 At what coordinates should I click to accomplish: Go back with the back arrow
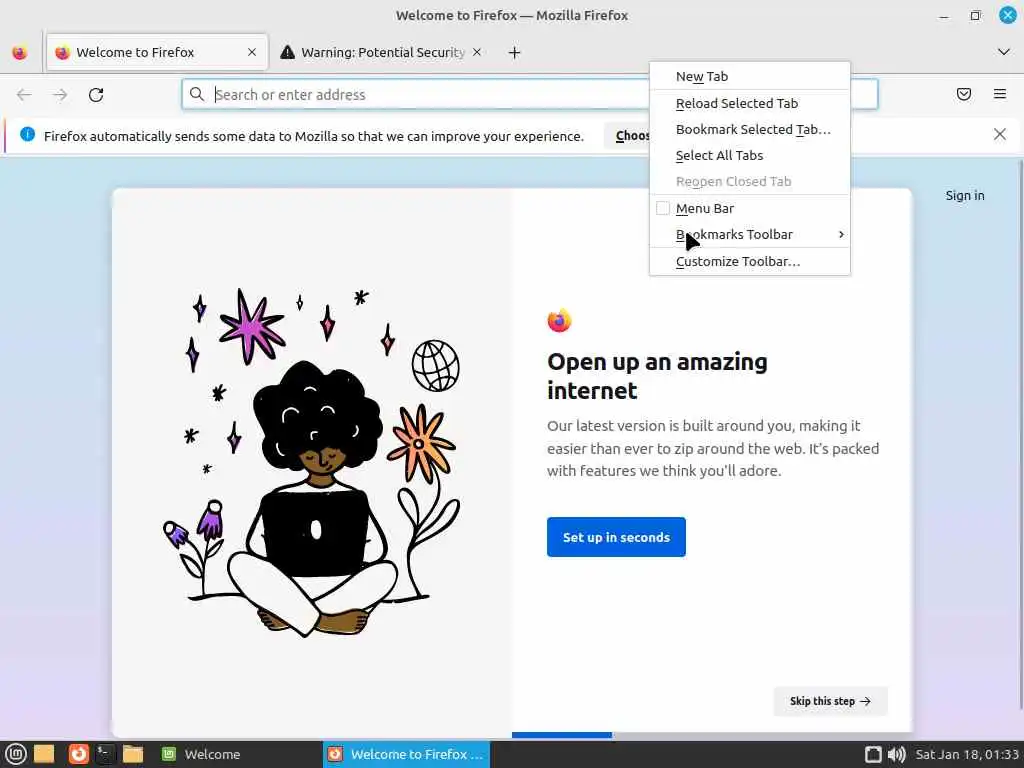pos(24,95)
